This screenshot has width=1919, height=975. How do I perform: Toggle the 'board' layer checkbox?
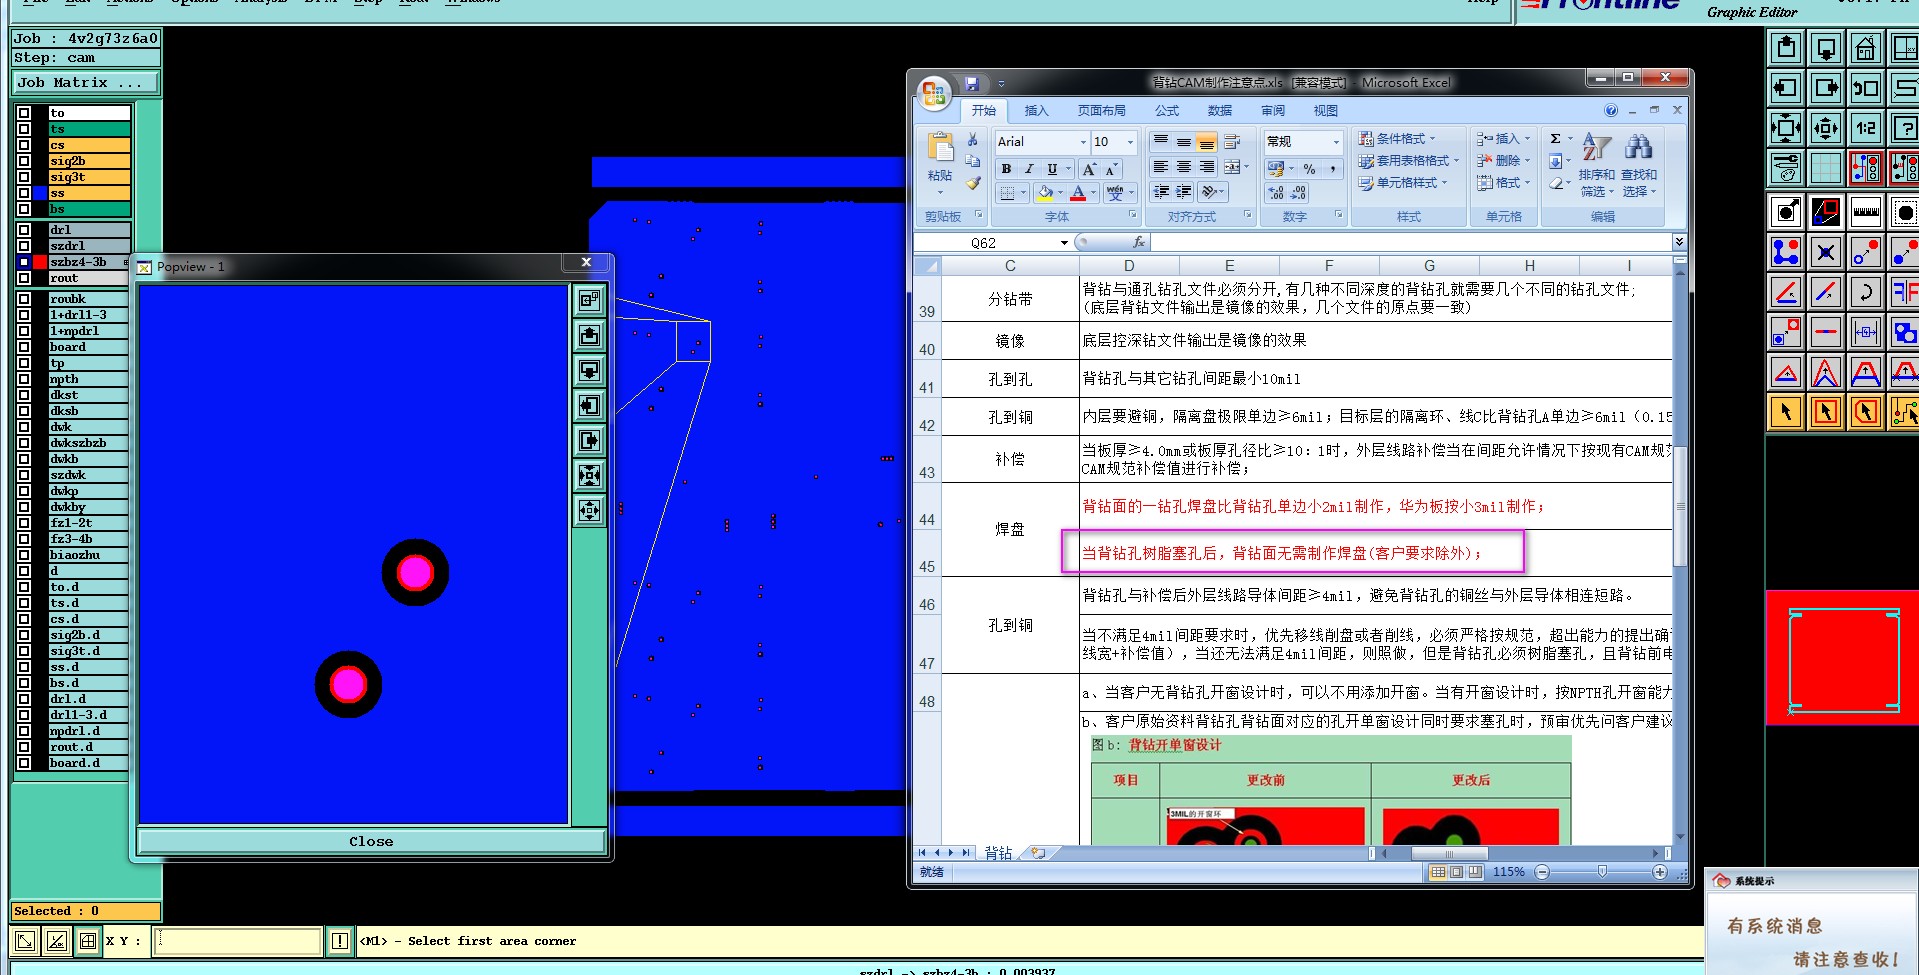coord(24,347)
